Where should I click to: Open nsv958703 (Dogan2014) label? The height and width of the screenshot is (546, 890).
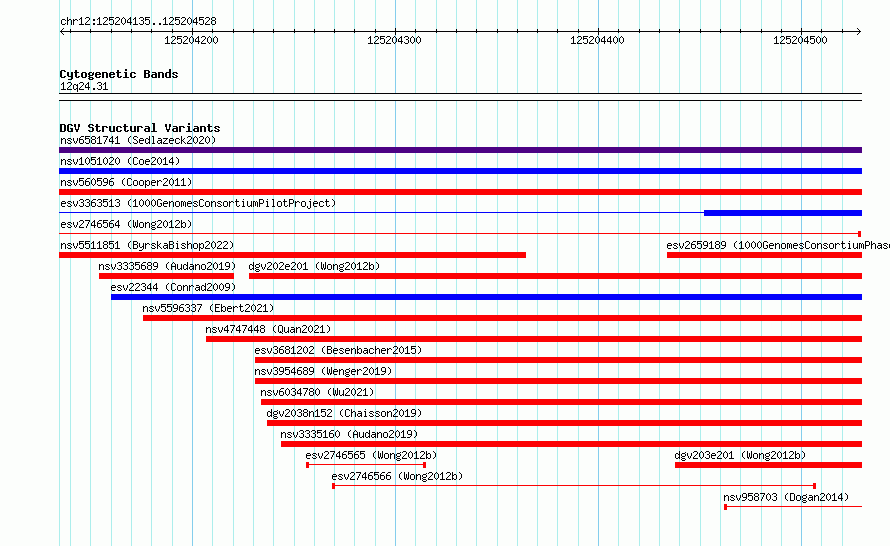coord(786,497)
